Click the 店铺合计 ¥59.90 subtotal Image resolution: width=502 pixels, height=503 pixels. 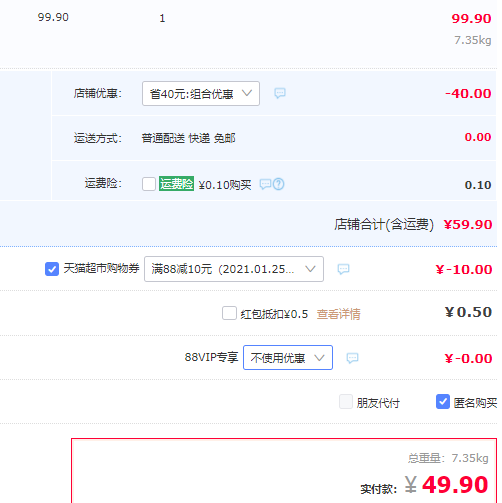(468, 224)
